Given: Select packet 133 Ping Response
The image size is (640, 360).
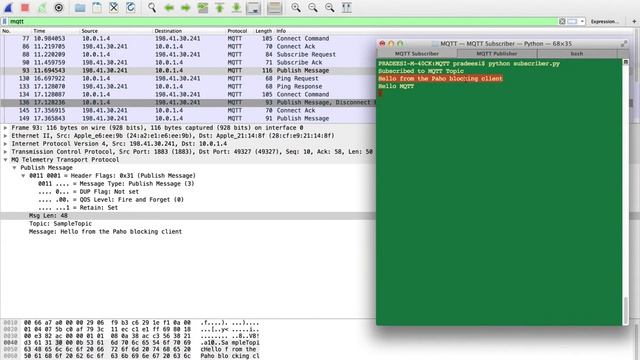Looking at the screenshot, I should point(188,87).
